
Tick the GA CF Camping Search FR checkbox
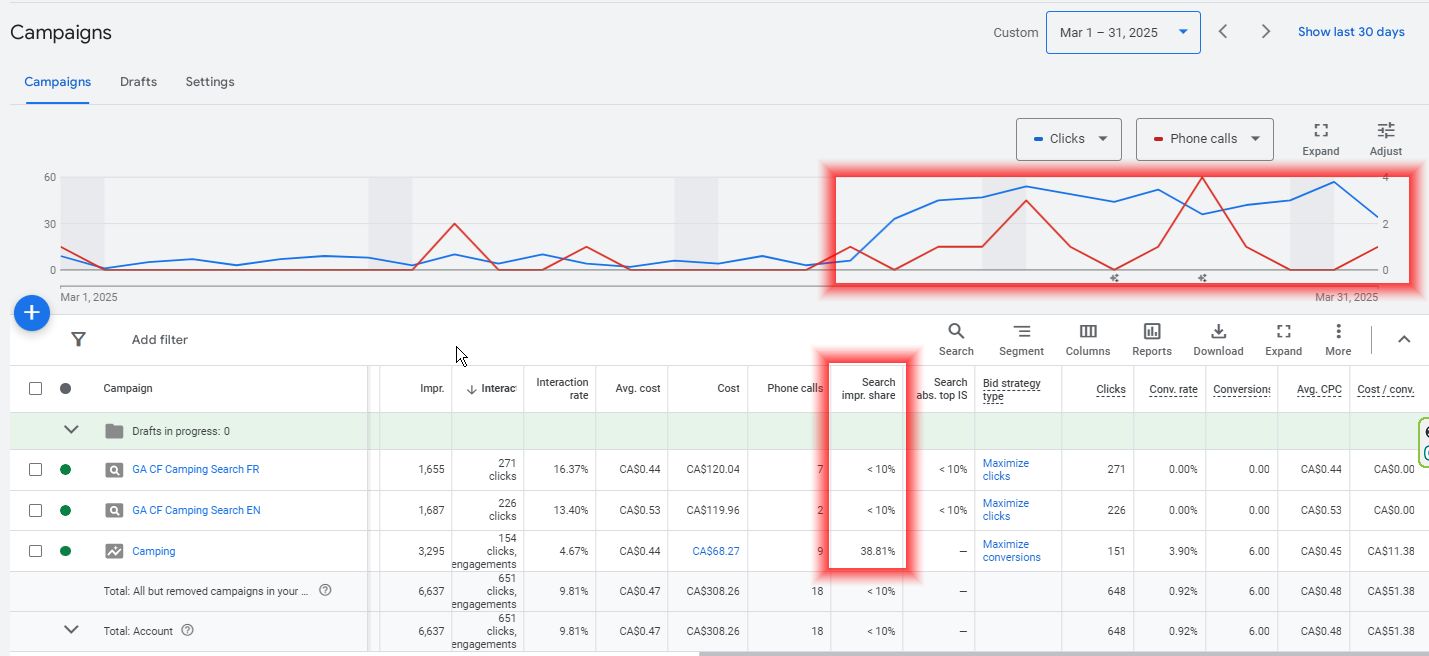coord(35,469)
